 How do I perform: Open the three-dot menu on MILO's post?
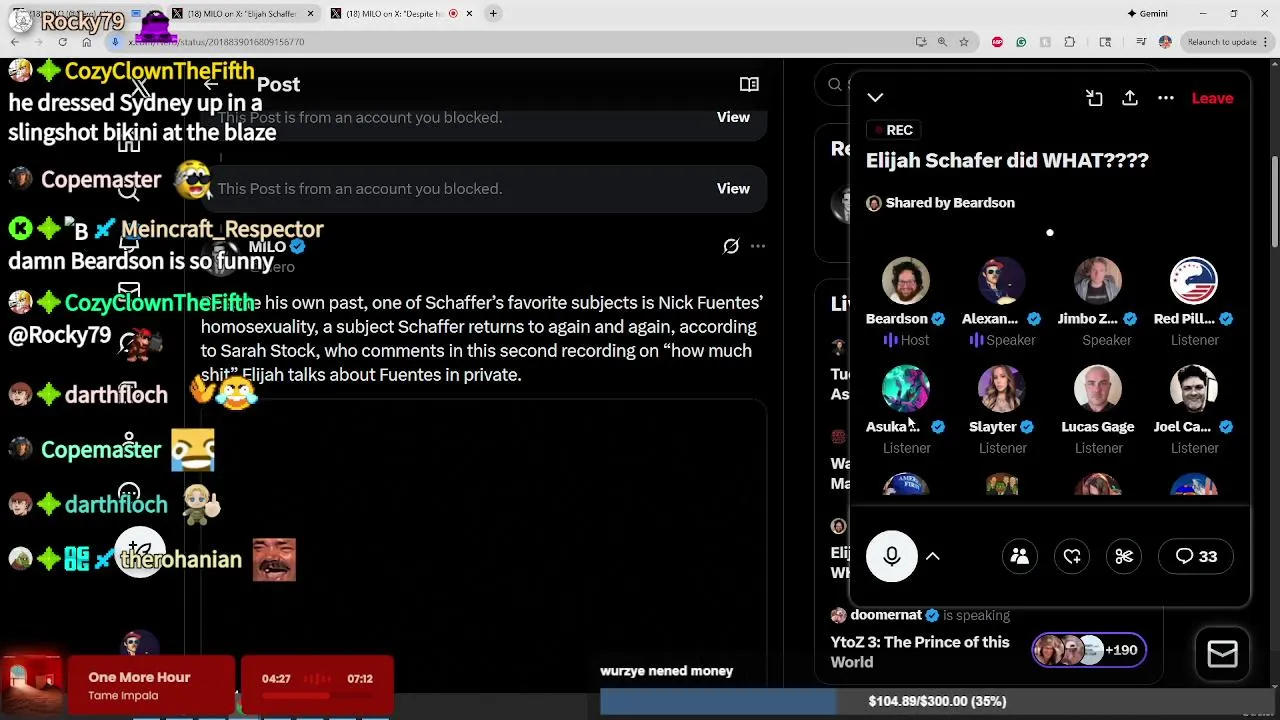click(758, 246)
